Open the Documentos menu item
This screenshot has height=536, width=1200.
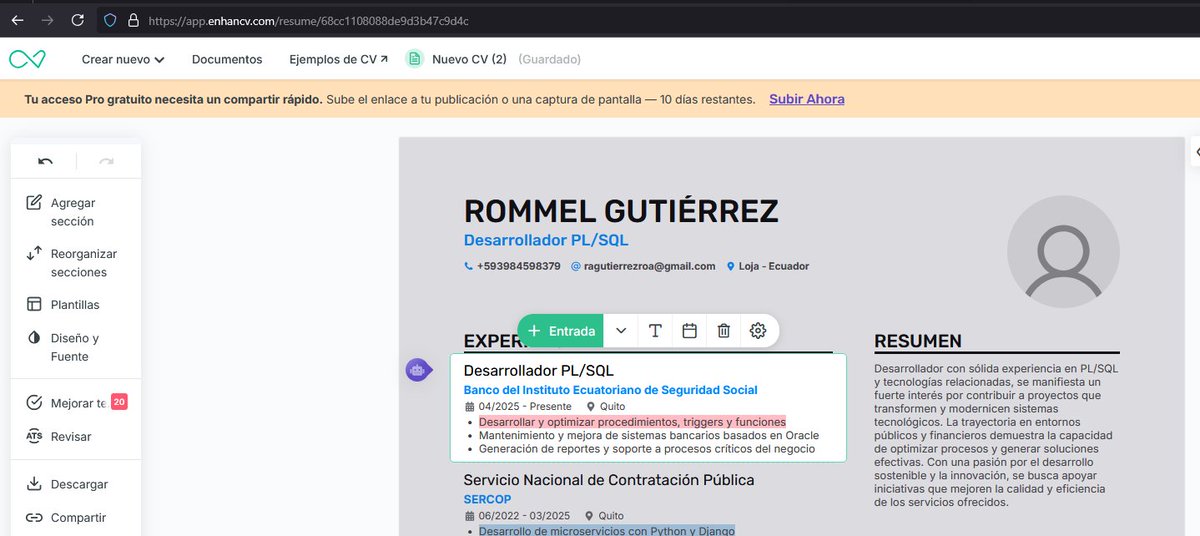tap(227, 59)
